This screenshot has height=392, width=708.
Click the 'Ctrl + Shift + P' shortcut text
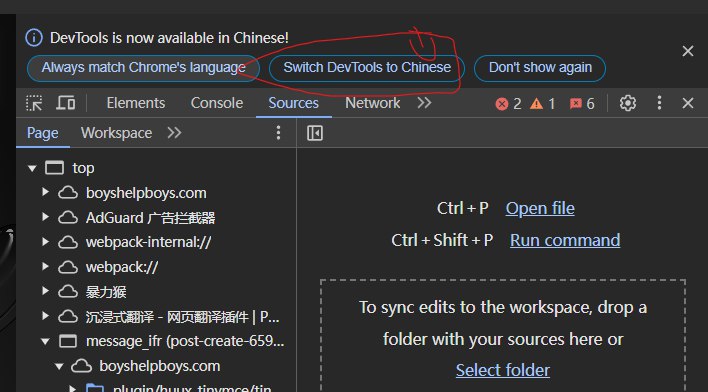(x=442, y=240)
